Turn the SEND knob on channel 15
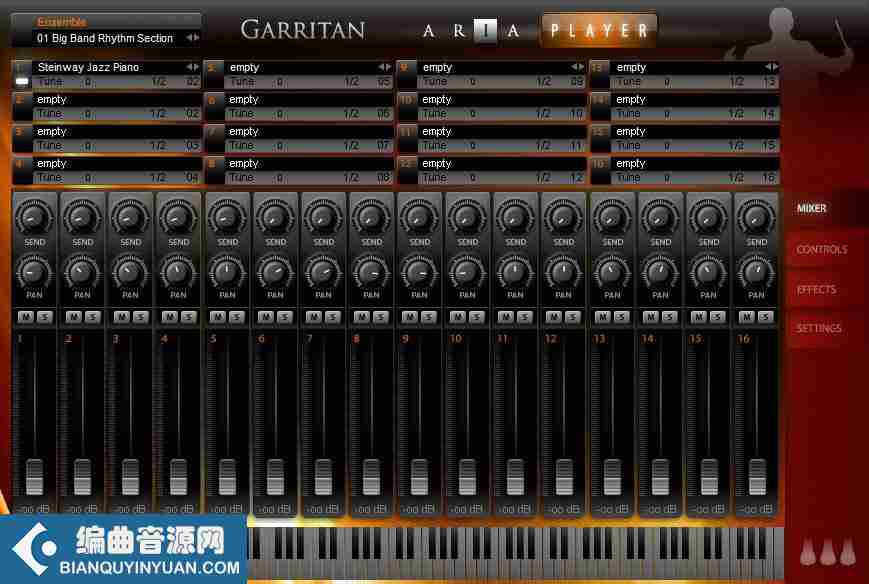869x584 pixels. click(708, 218)
